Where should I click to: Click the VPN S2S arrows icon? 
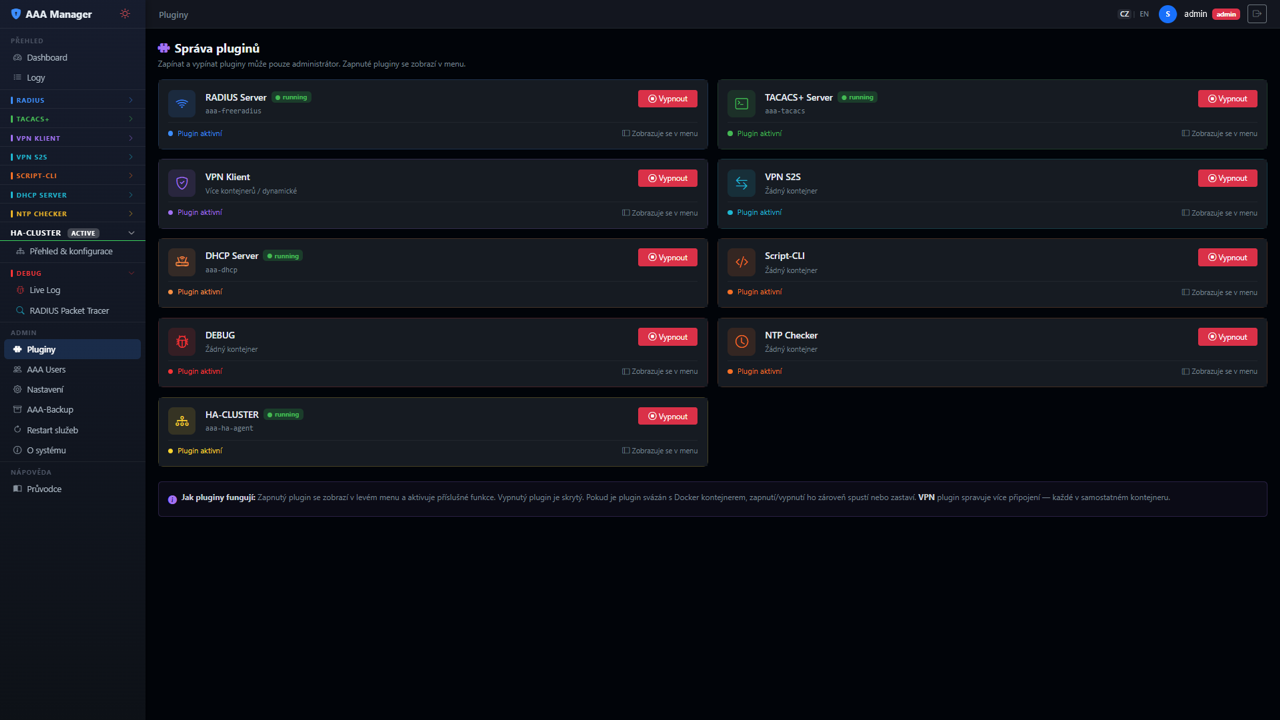coord(741,183)
